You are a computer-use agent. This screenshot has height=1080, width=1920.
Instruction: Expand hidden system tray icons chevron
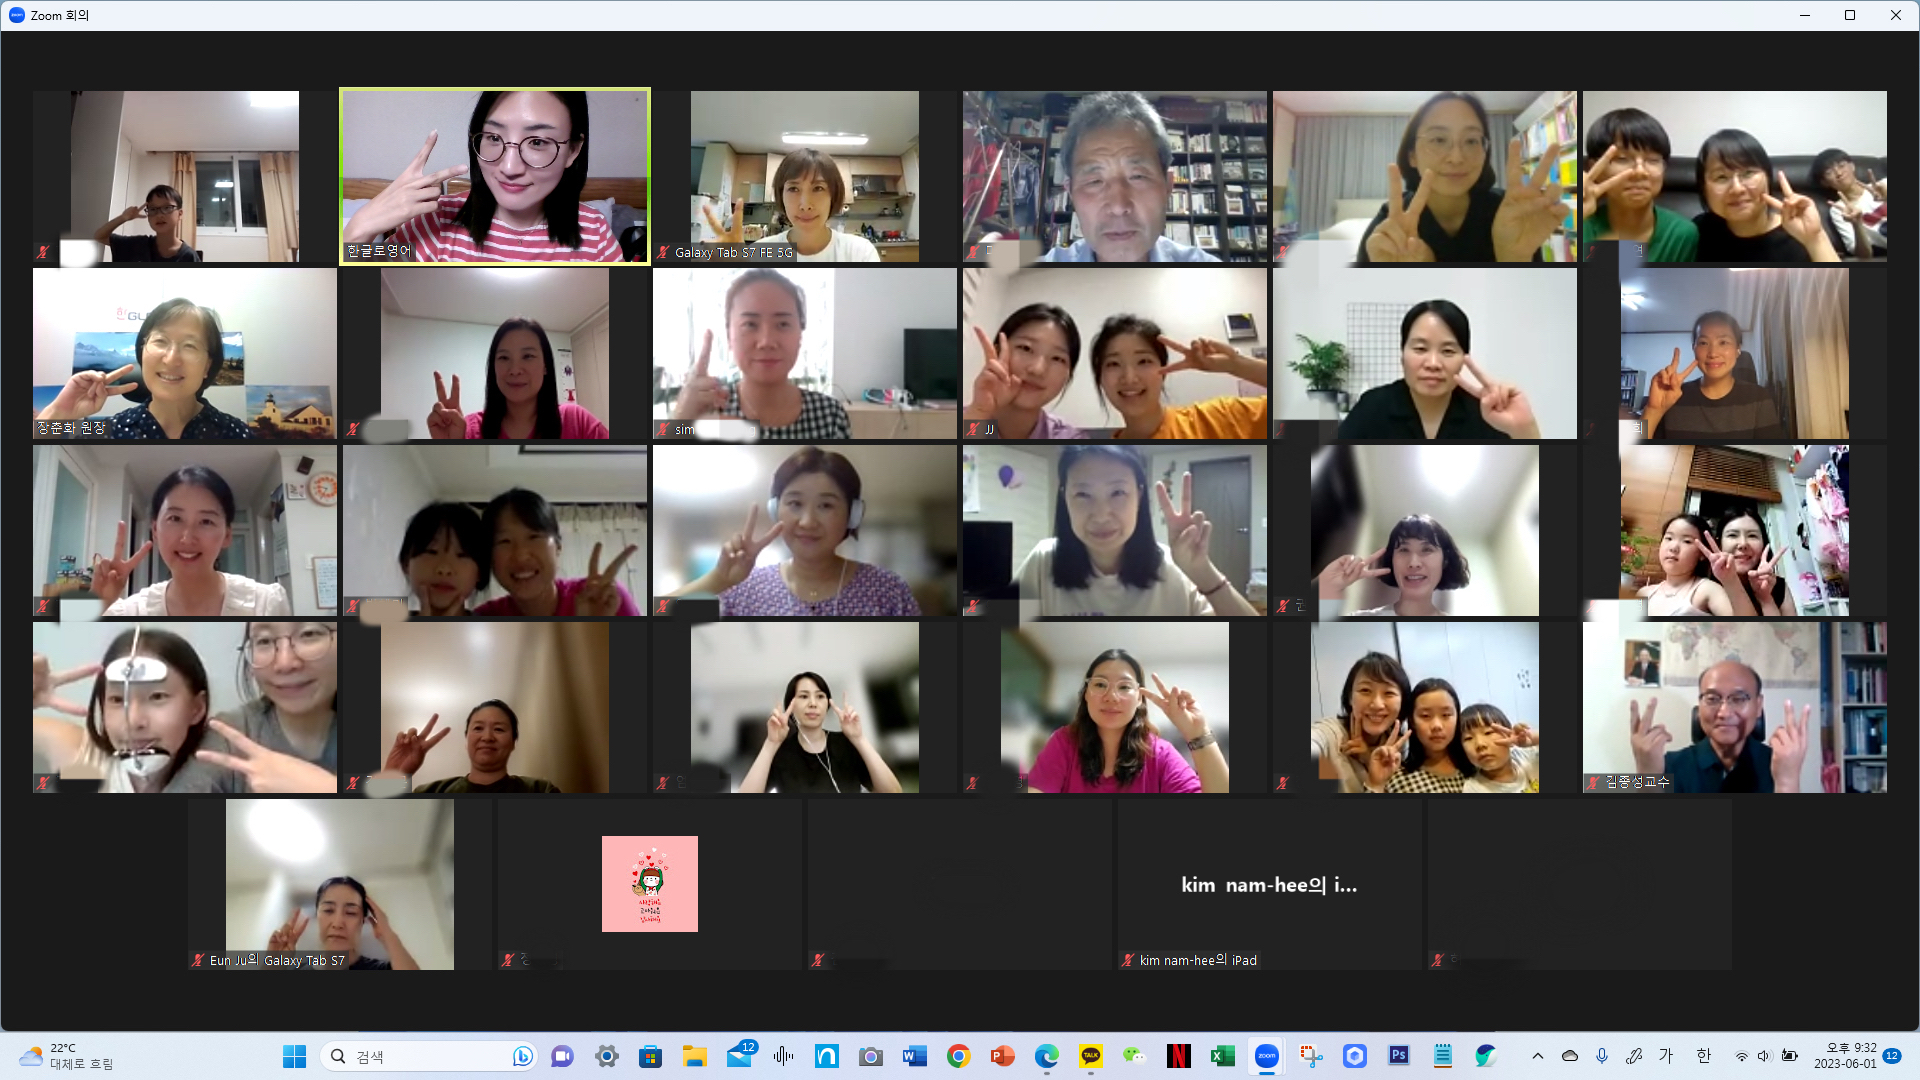1538,1056
